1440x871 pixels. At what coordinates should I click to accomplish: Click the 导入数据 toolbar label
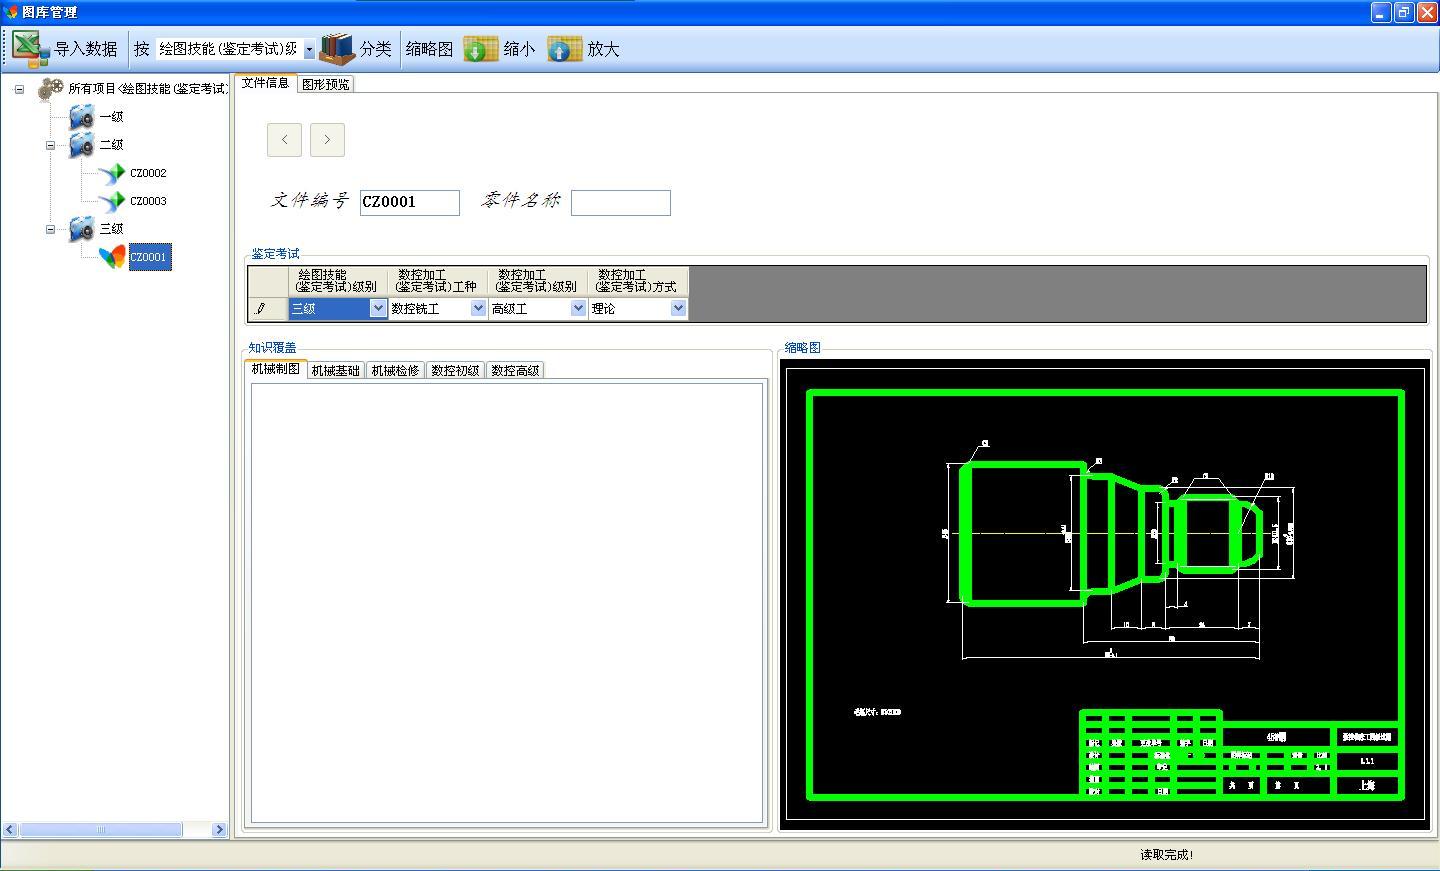(x=86, y=48)
